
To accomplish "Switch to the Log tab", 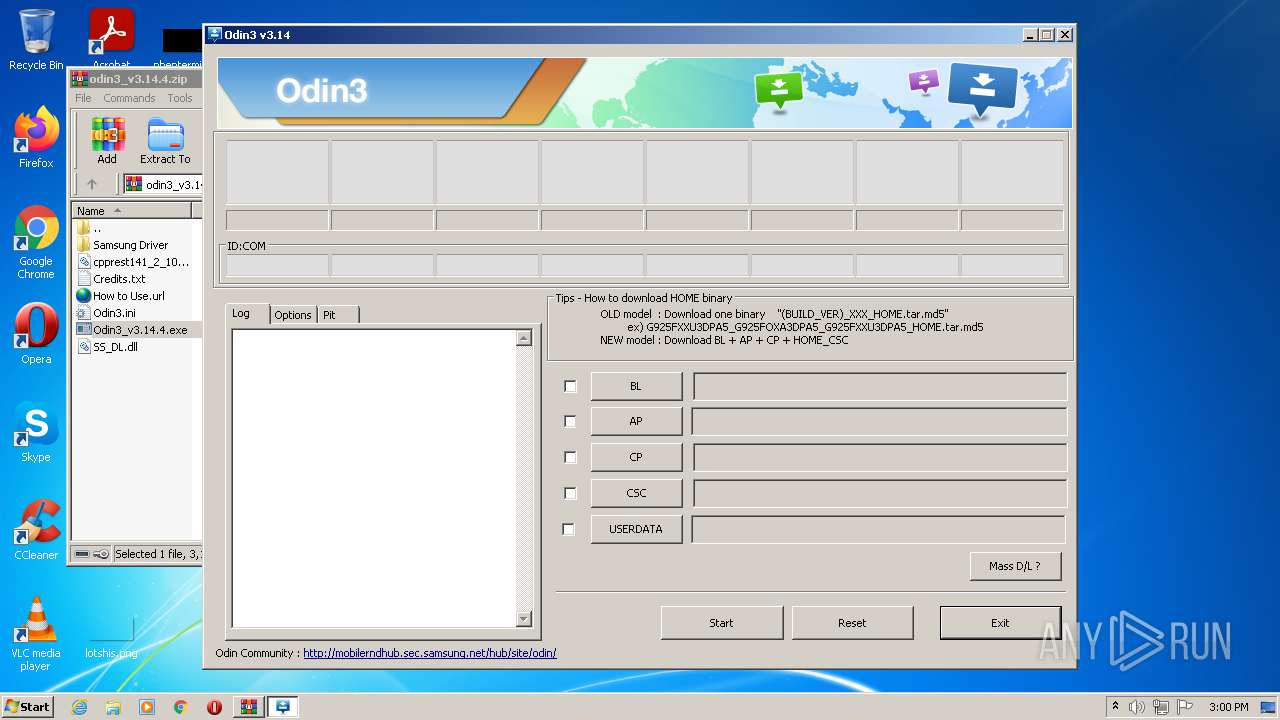I will [x=247, y=313].
